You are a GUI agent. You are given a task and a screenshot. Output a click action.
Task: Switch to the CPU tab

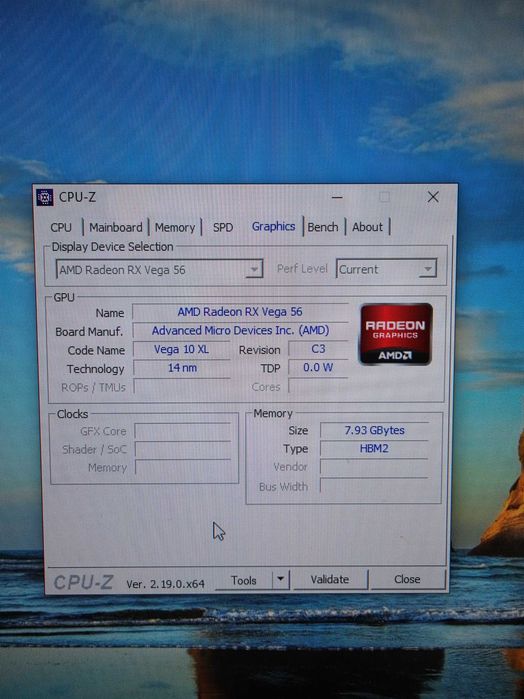tap(61, 227)
